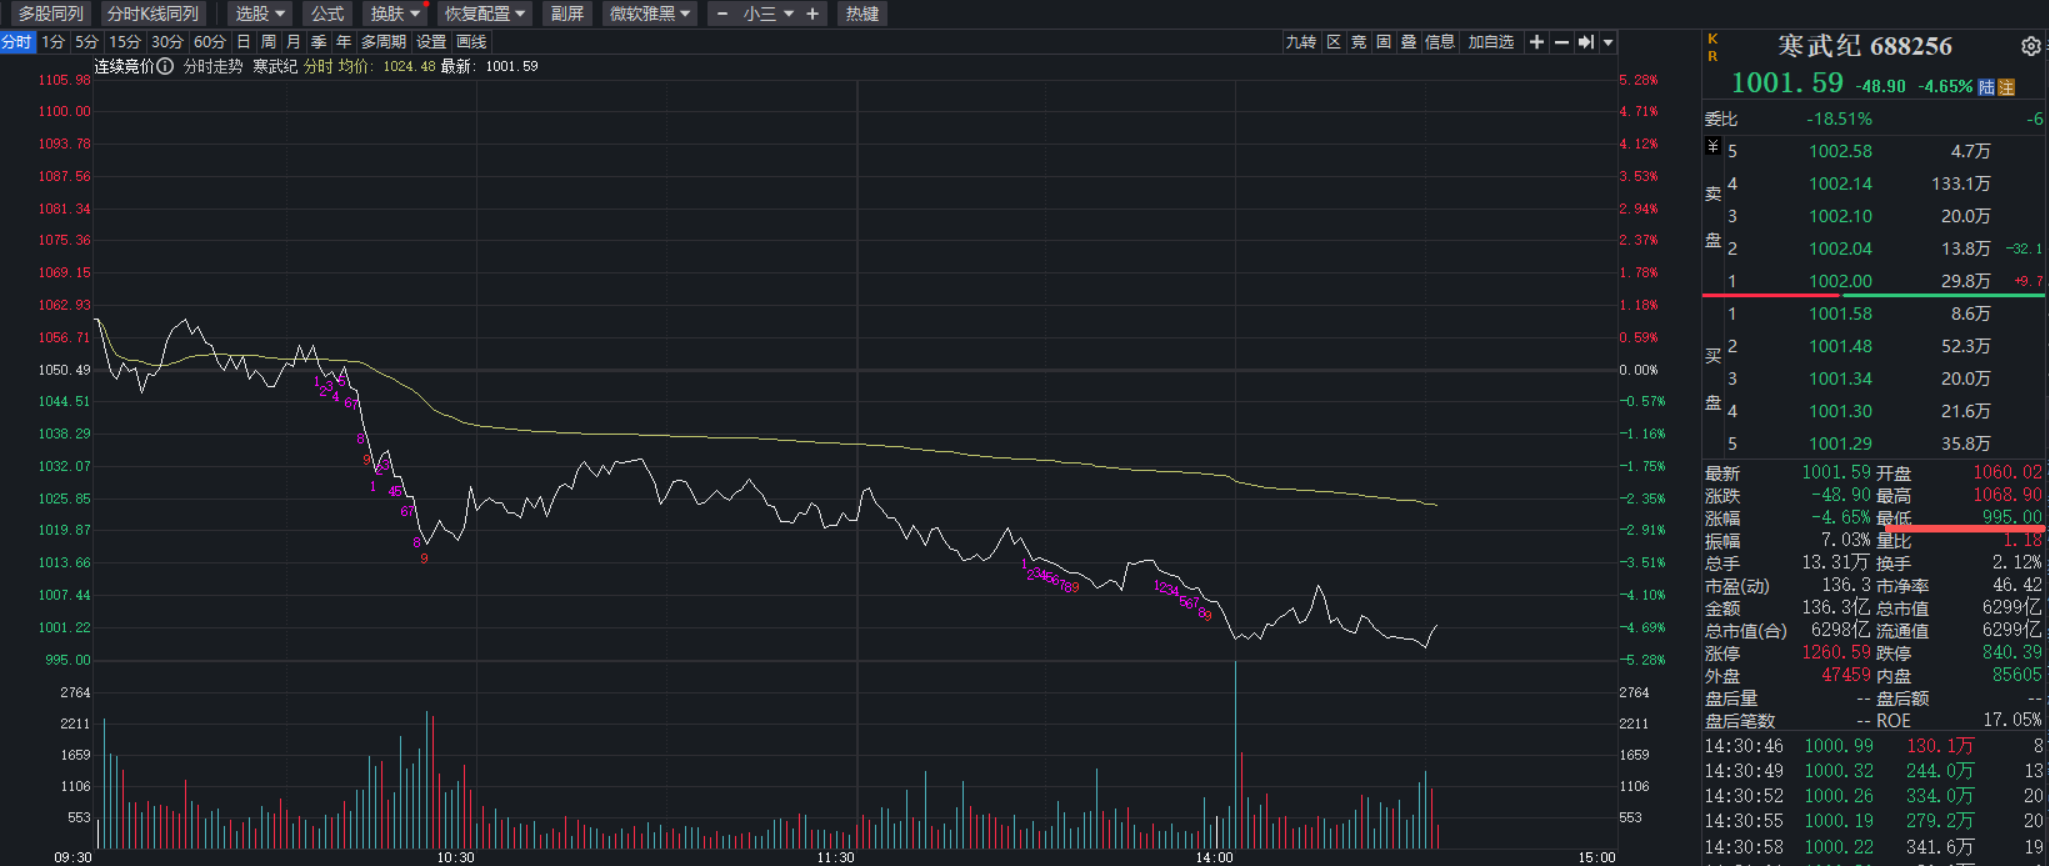The image size is (2049, 866).
Task: Click the 14:30:46 trade tick row
Action: pyautogui.click(x=1875, y=746)
